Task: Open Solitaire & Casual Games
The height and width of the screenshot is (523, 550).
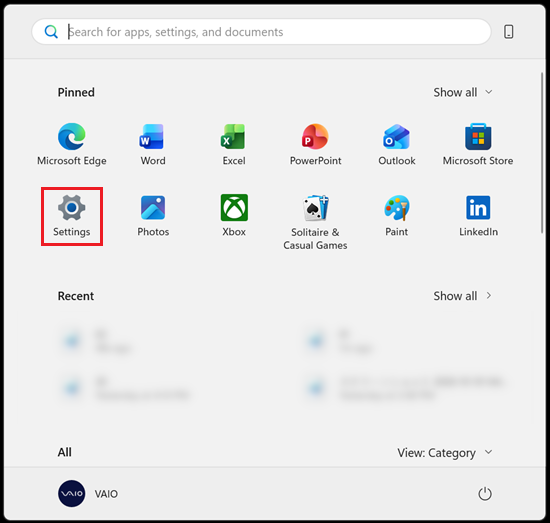Action: point(315,222)
